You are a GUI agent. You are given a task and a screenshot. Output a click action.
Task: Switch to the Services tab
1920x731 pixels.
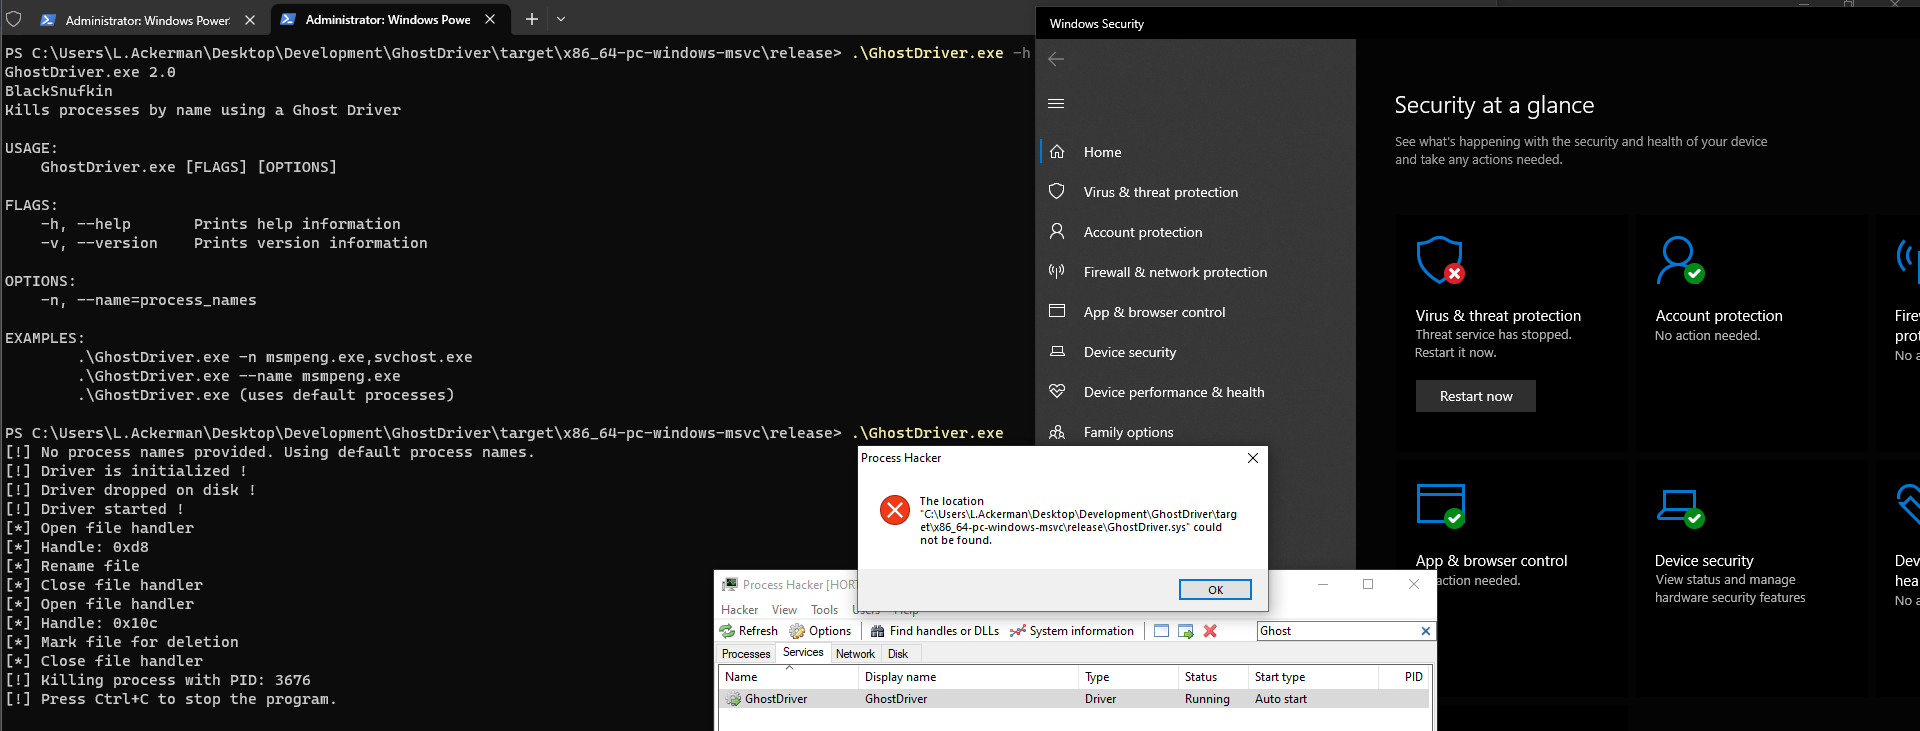coord(803,653)
